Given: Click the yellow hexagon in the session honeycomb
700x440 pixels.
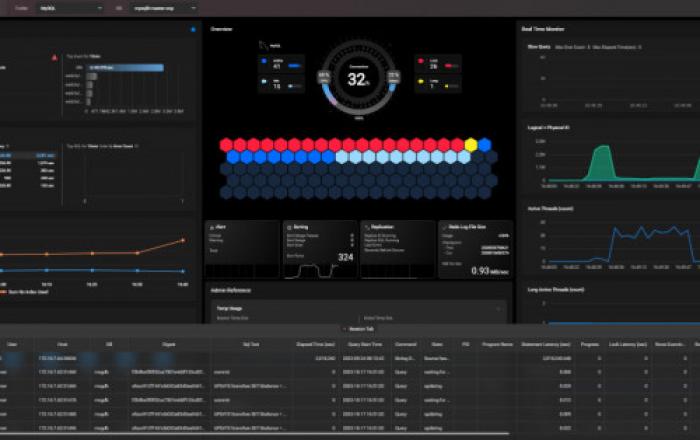Looking at the screenshot, I should (x=471, y=145).
